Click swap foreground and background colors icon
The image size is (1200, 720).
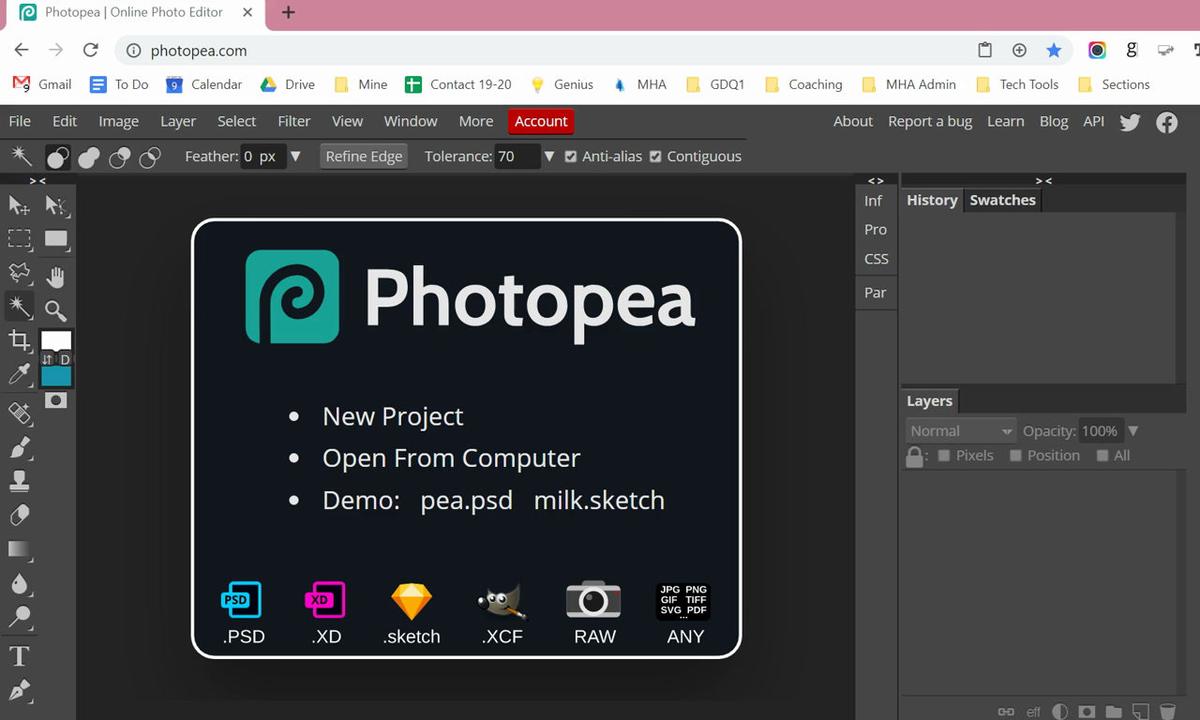click(47, 359)
